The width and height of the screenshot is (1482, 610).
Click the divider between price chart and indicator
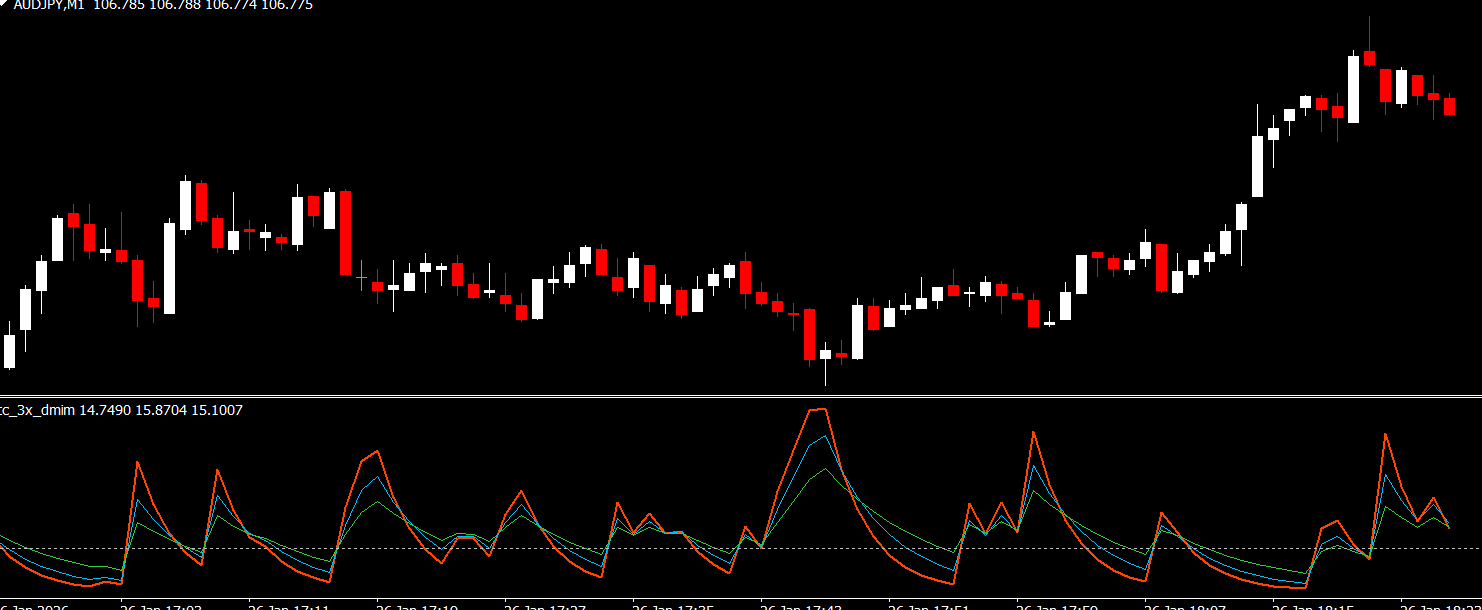point(740,397)
